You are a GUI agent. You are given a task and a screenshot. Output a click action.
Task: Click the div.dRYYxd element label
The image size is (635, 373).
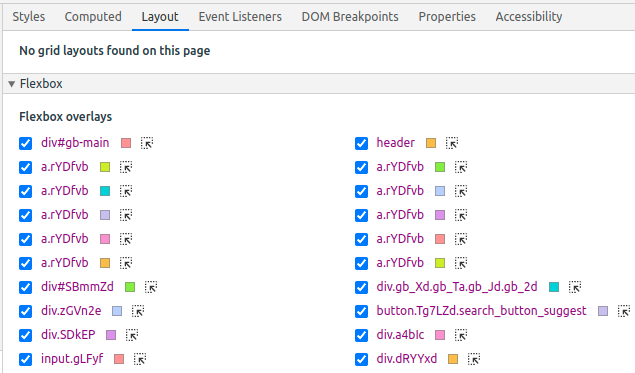click(407, 359)
